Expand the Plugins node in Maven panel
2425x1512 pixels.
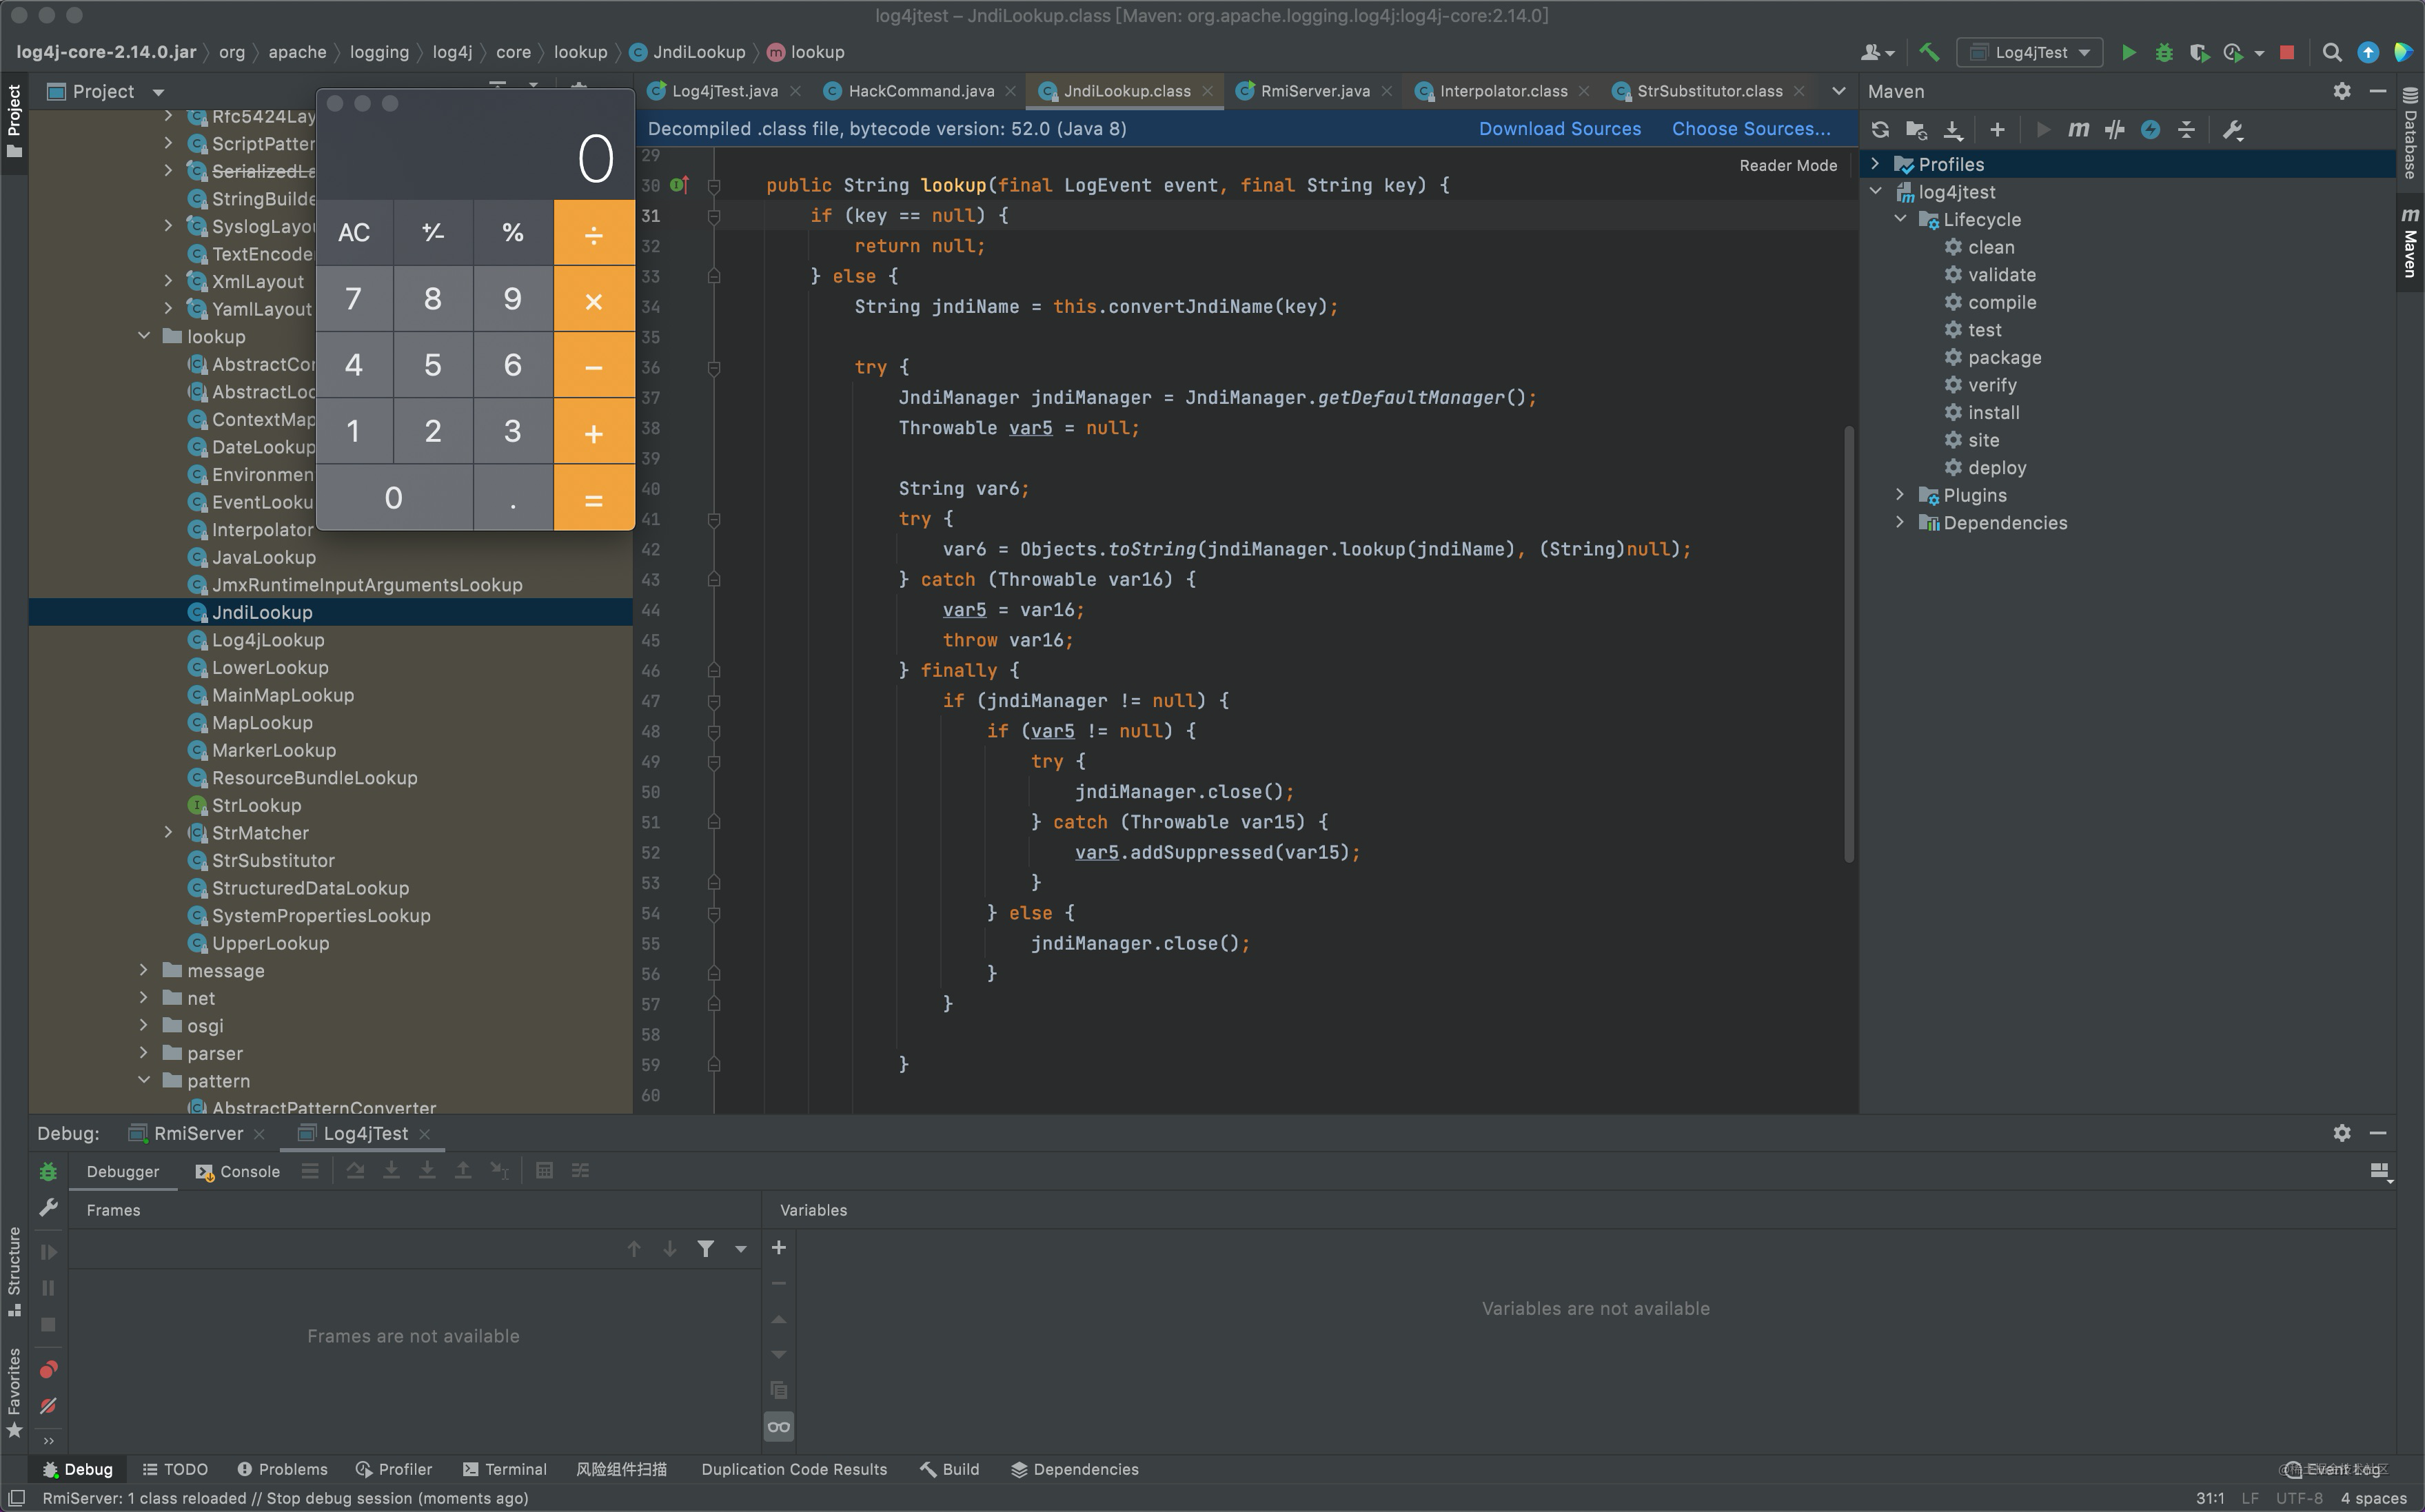pos(1900,495)
